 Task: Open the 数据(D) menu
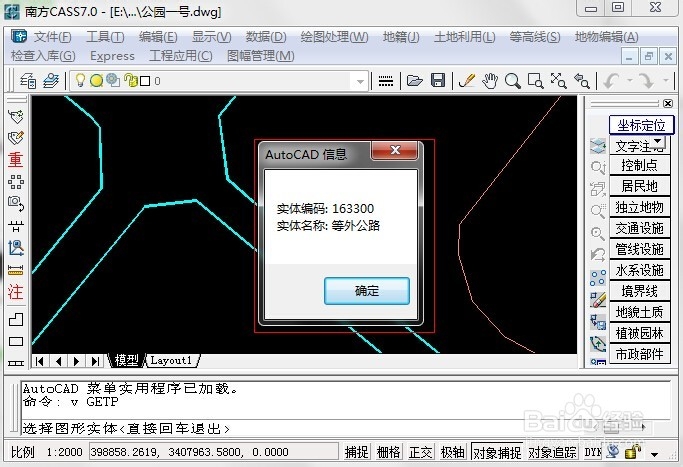266,37
